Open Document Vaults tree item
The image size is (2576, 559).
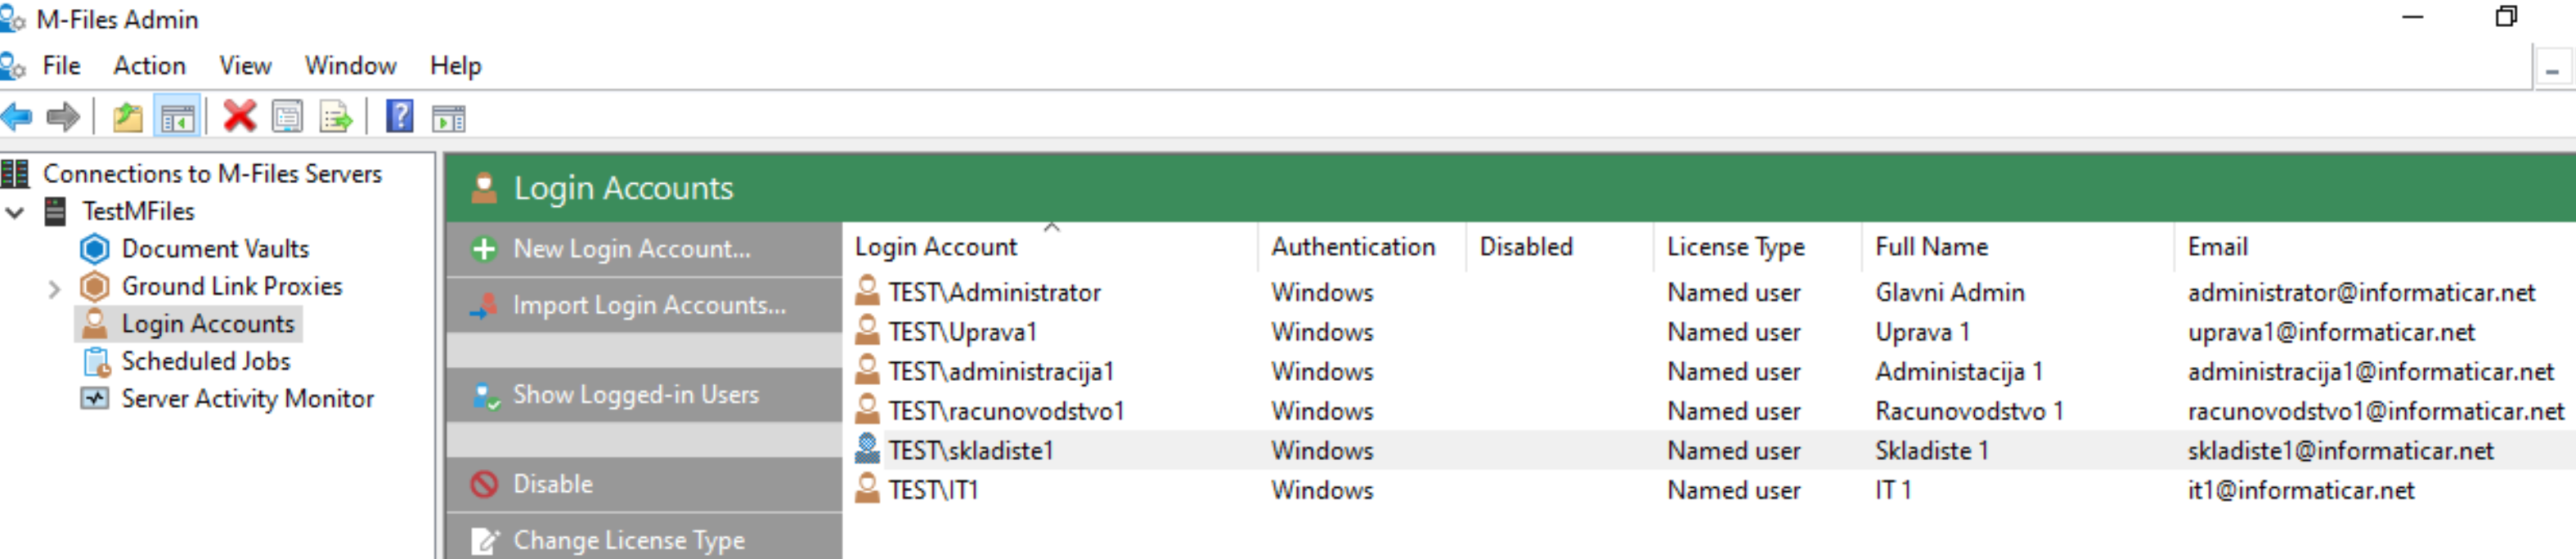pyautogui.click(x=215, y=248)
